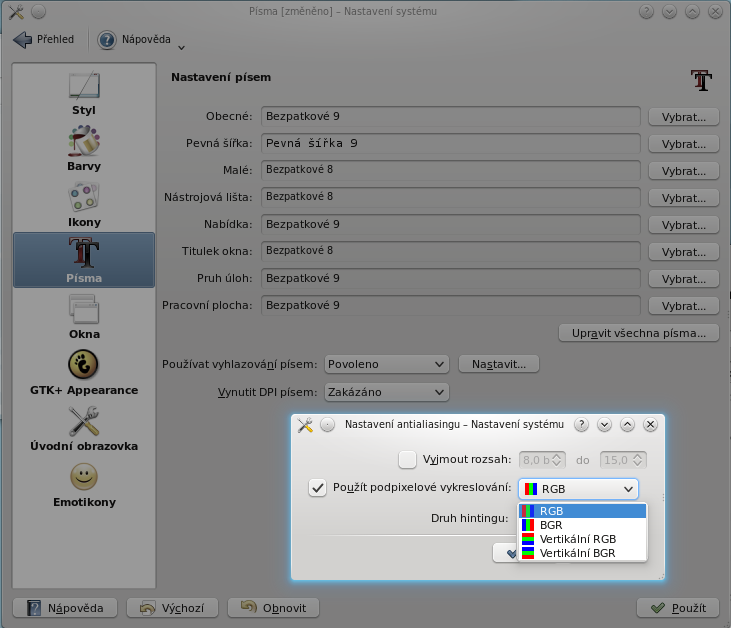Open the Styl settings category

point(84,93)
